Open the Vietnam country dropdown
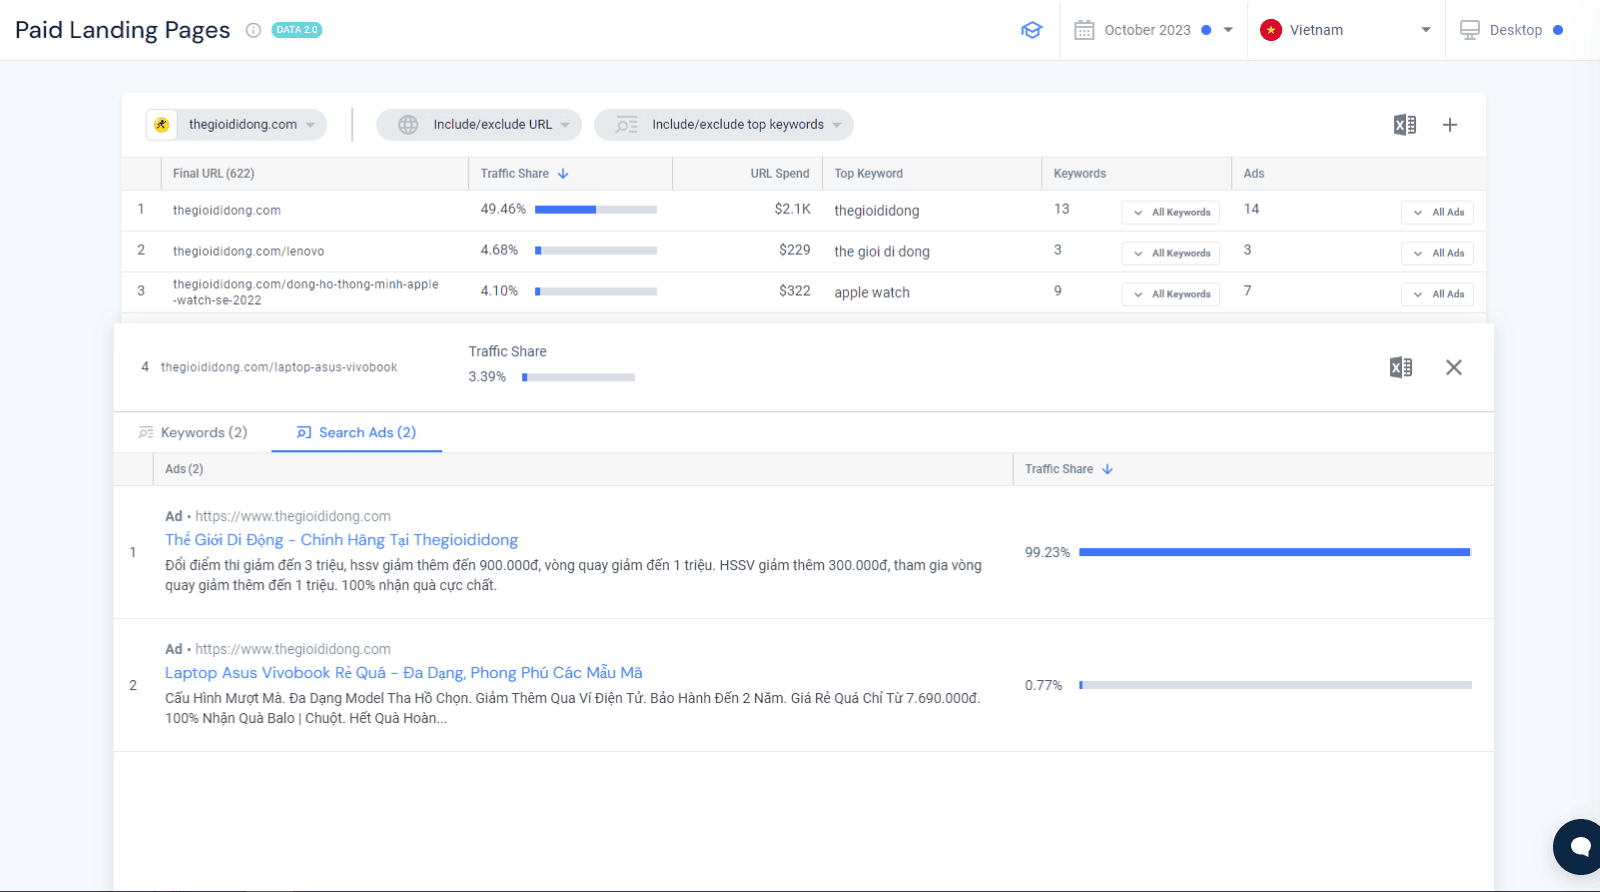The image size is (1600, 892). click(x=1346, y=30)
